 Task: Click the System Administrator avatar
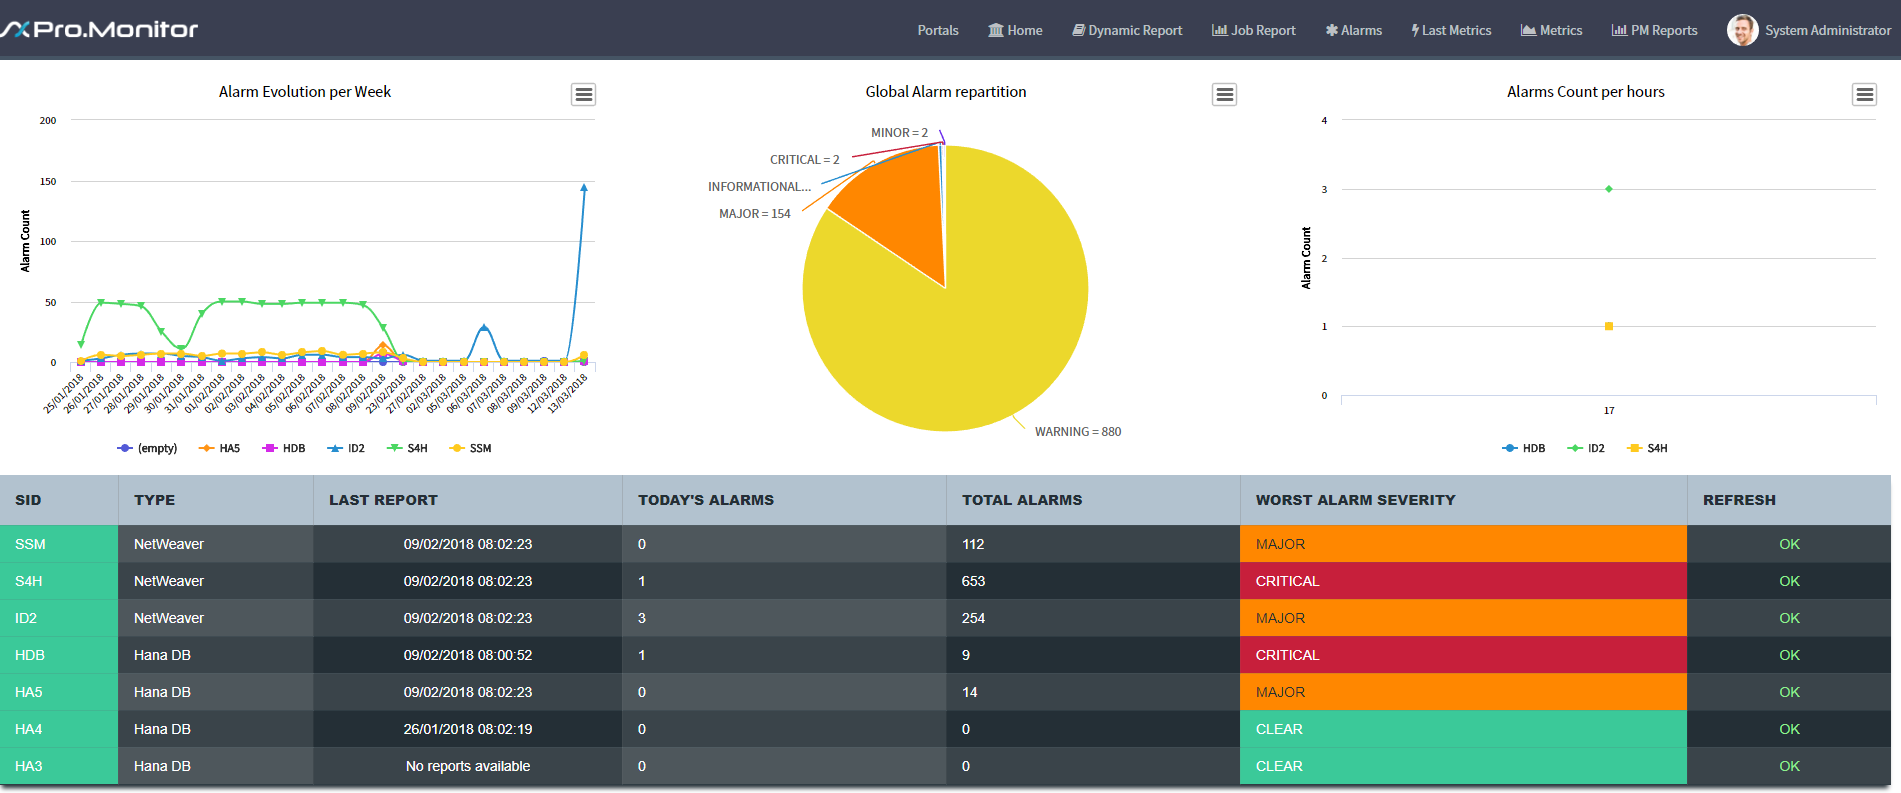tap(1742, 30)
